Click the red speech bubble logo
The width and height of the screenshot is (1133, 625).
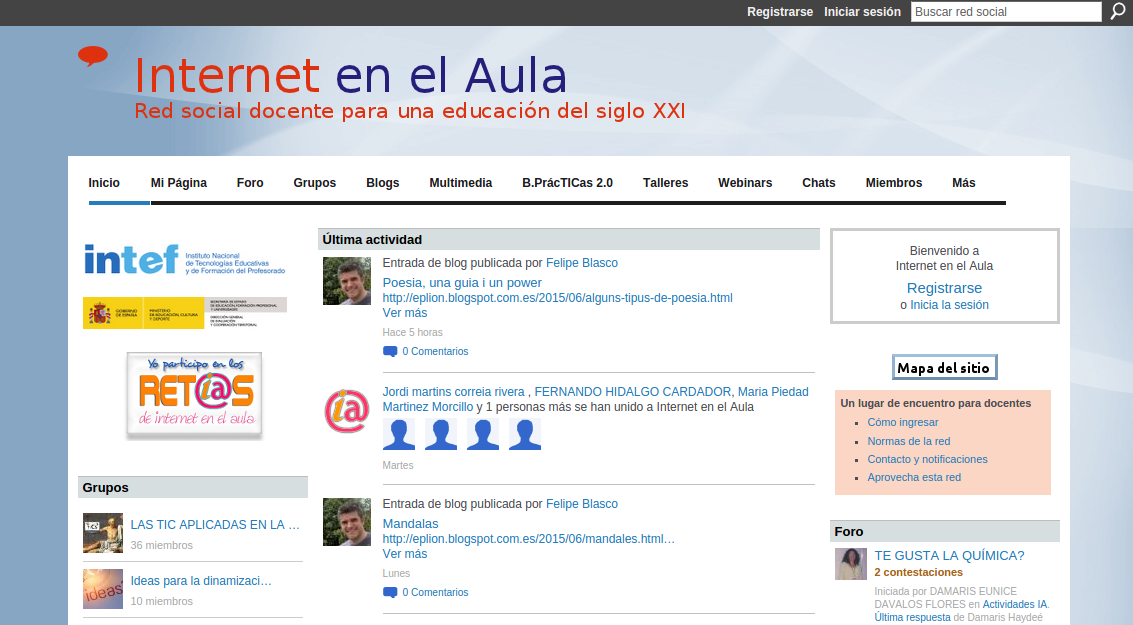[x=92, y=56]
